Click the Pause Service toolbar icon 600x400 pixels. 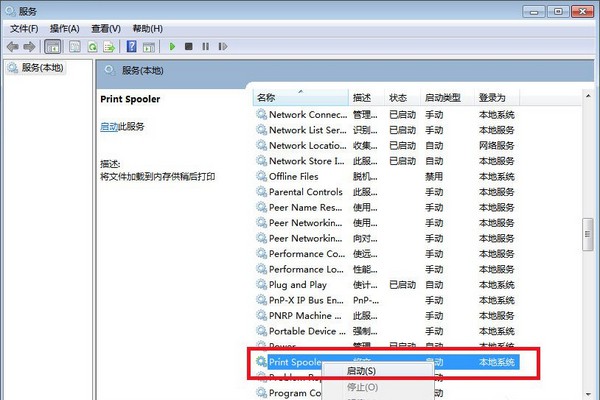(x=204, y=46)
